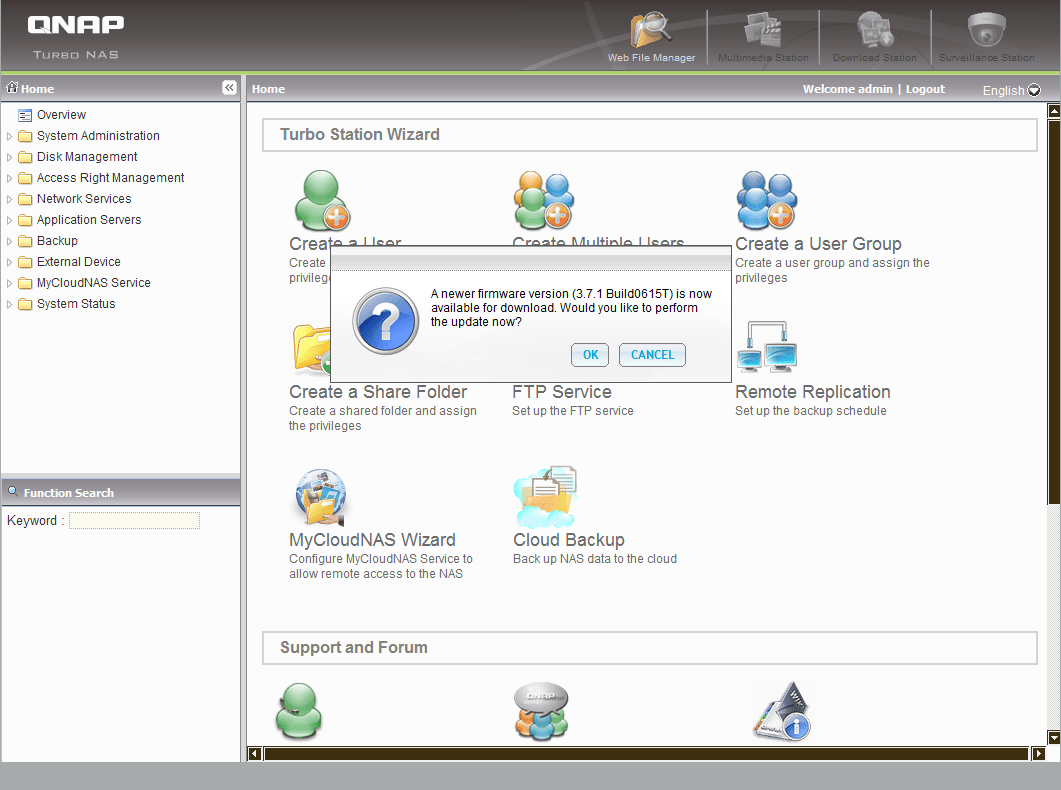Viewport: 1061px width, 790px height.
Task: Click the 'Support and Forum' heading
Action: click(353, 647)
